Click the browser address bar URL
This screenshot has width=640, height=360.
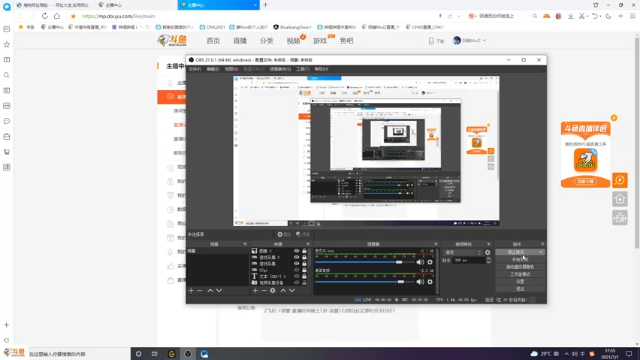tap(119, 16)
